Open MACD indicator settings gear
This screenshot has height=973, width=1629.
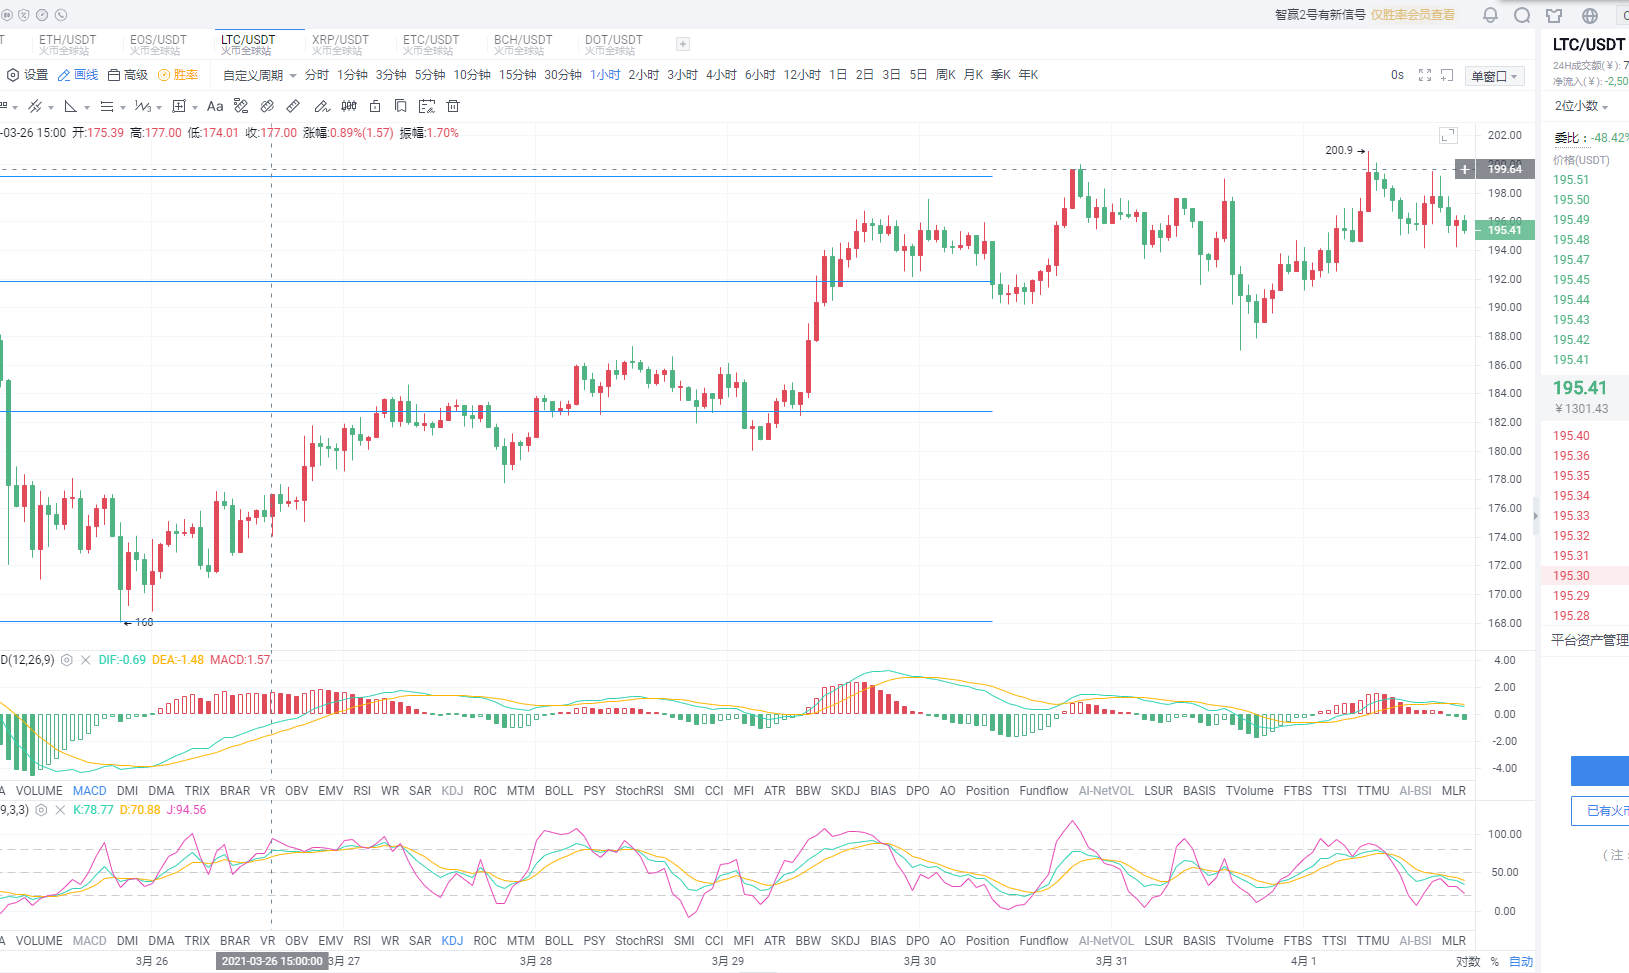coord(67,660)
